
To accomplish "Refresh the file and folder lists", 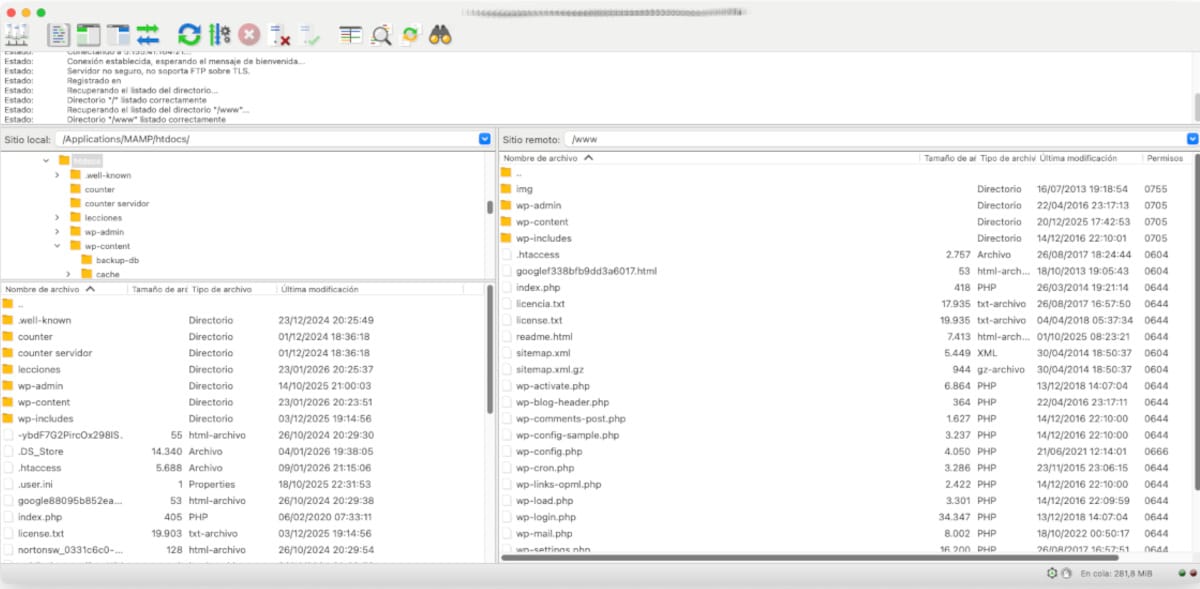I will tap(190, 35).
